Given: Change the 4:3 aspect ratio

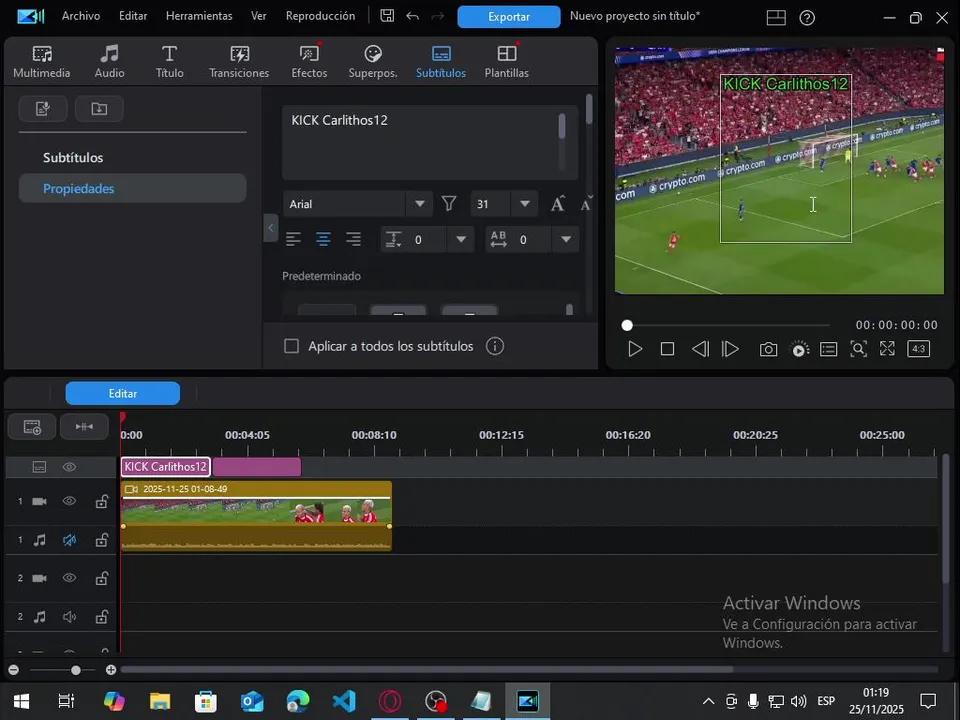Looking at the screenshot, I should (x=918, y=349).
